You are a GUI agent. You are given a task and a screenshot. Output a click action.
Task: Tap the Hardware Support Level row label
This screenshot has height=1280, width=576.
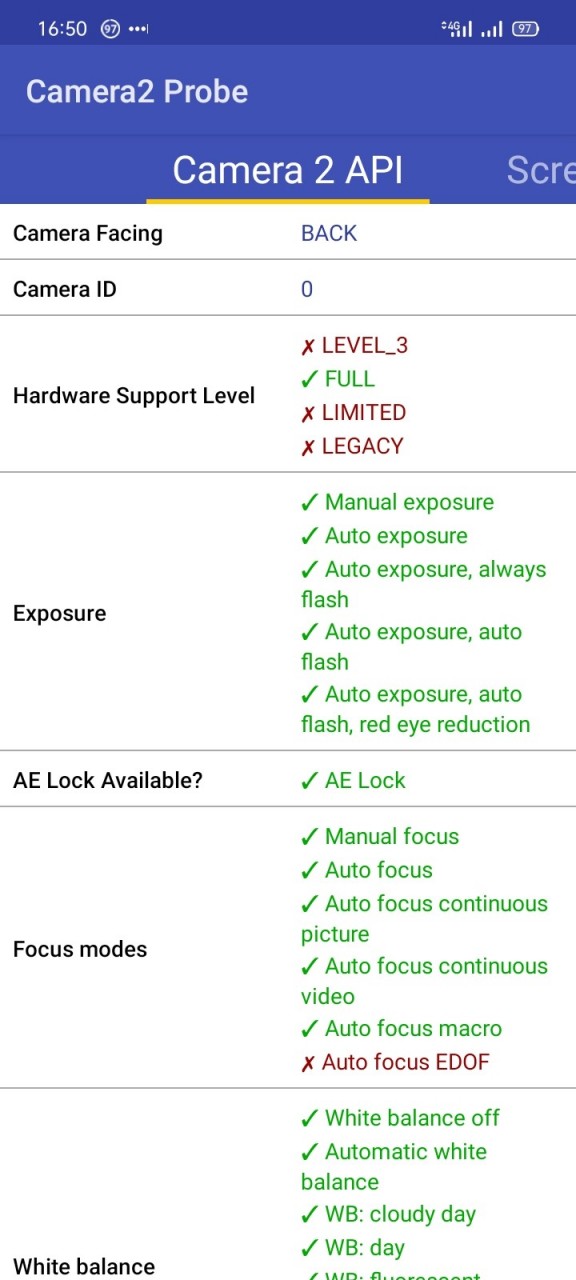[x=134, y=396]
